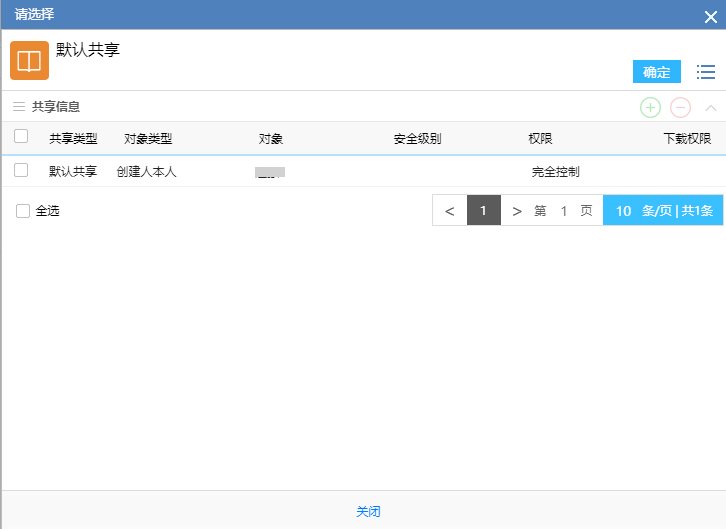Go to the previous page arrow
726x529 pixels.
450,211
